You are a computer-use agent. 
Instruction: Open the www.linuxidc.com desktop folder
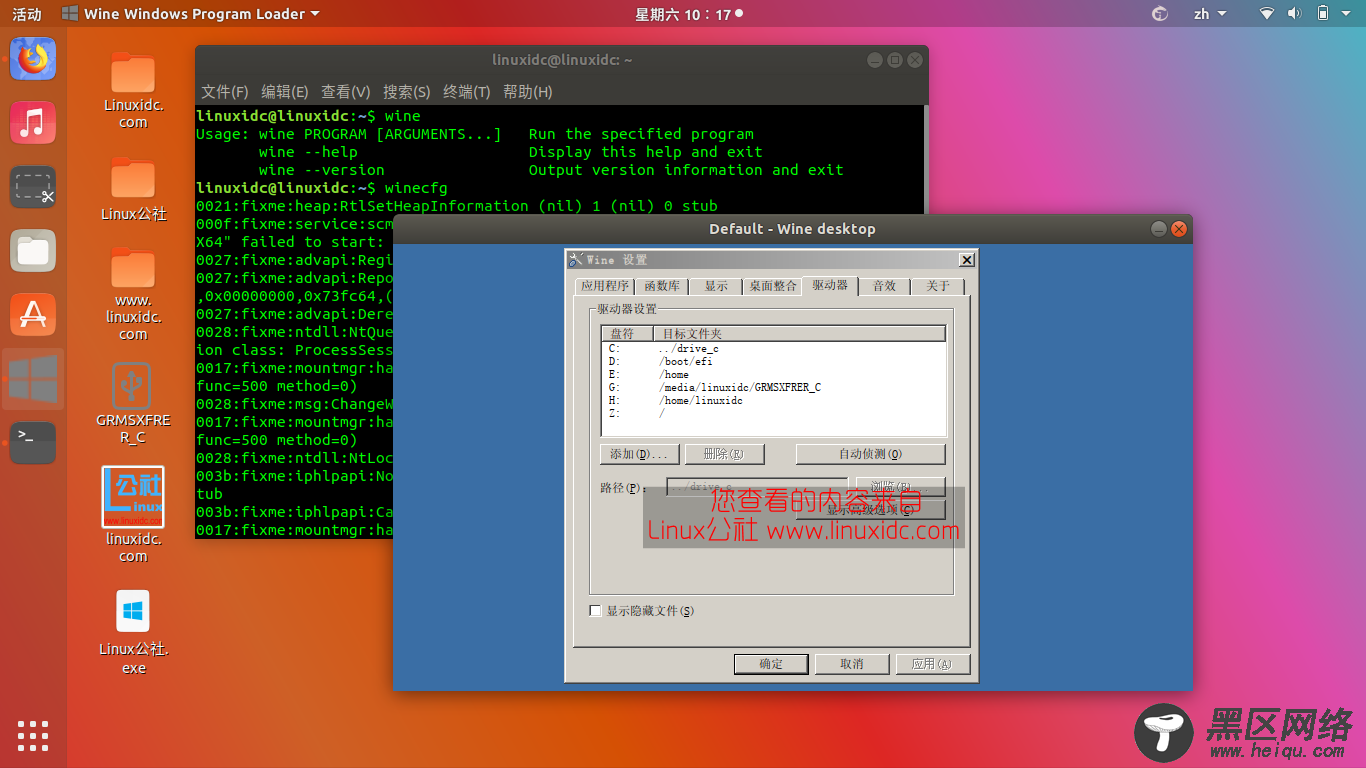(x=133, y=294)
